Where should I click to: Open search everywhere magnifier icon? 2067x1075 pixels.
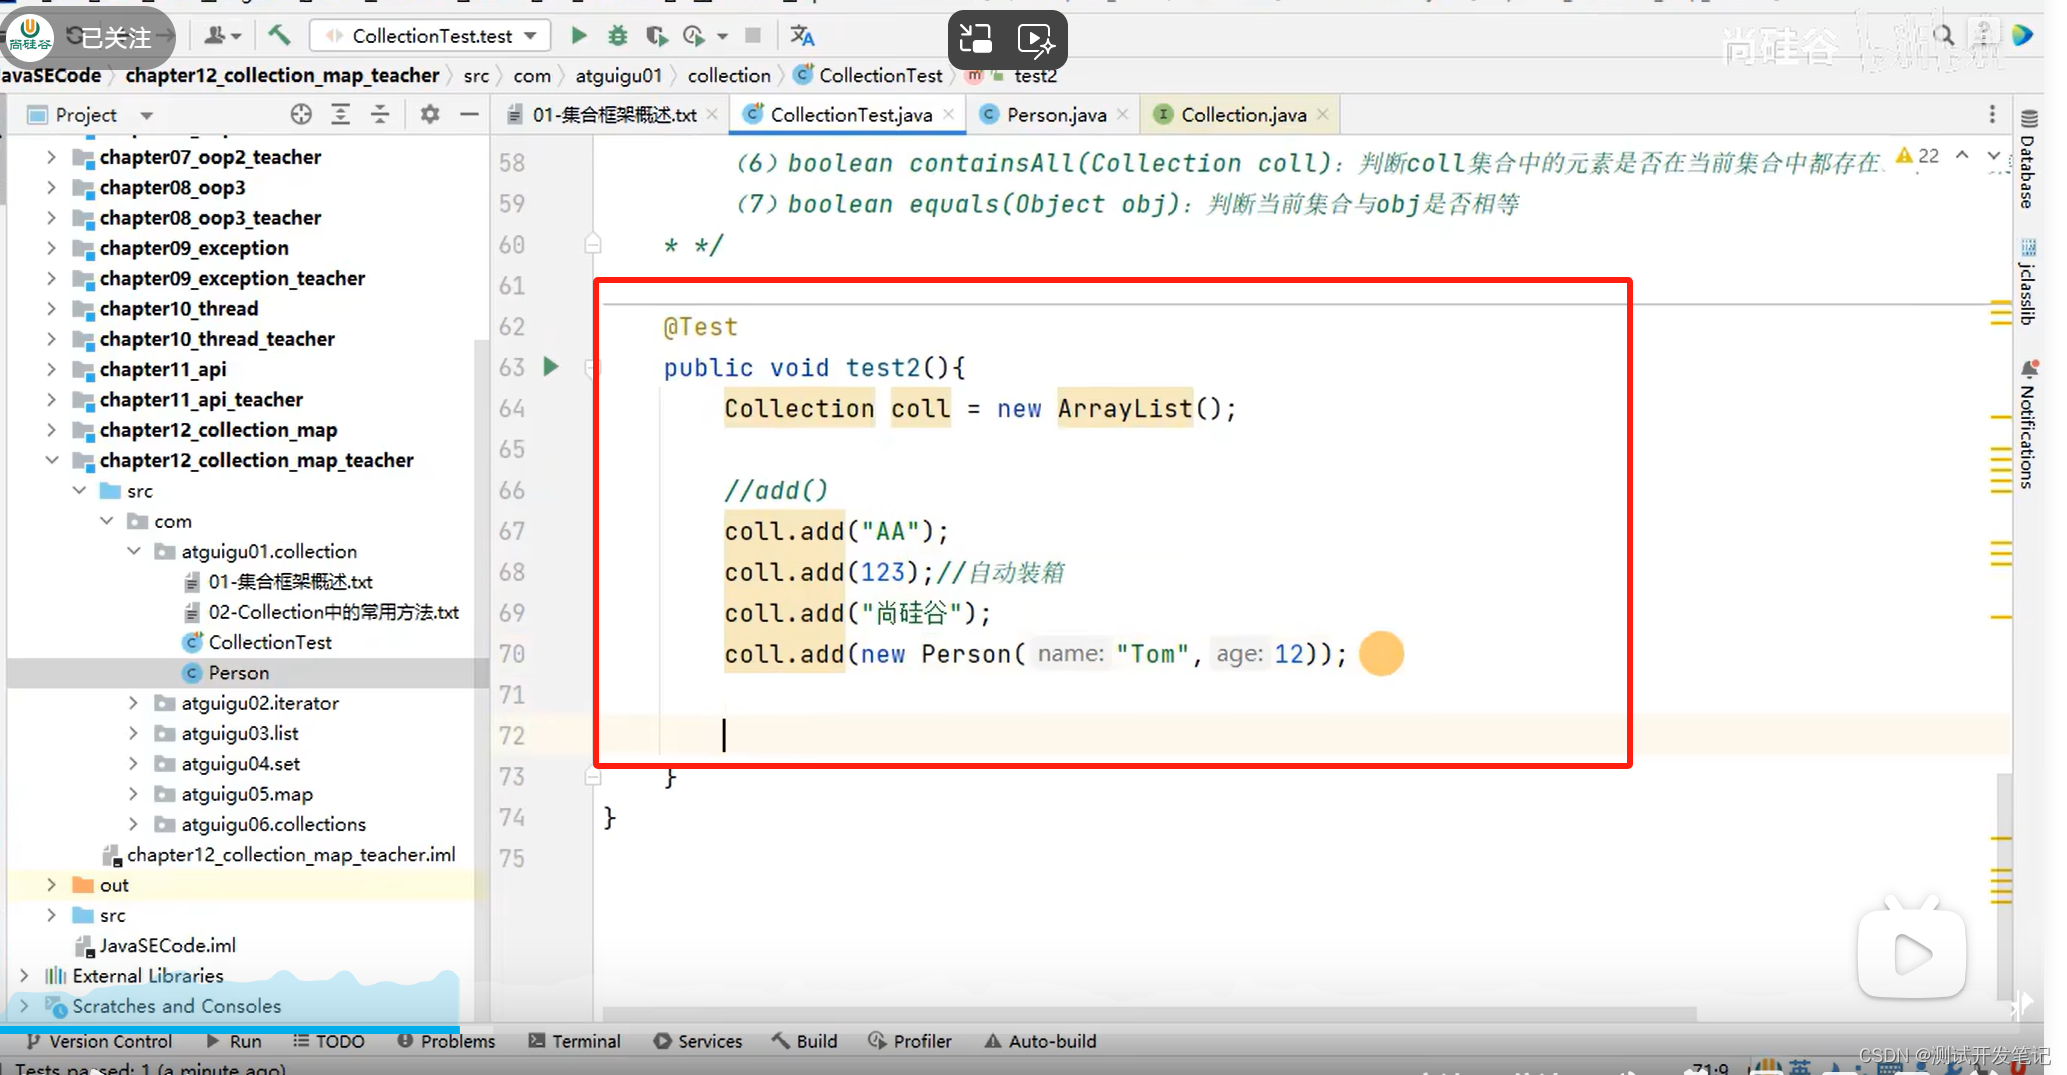(x=1943, y=36)
